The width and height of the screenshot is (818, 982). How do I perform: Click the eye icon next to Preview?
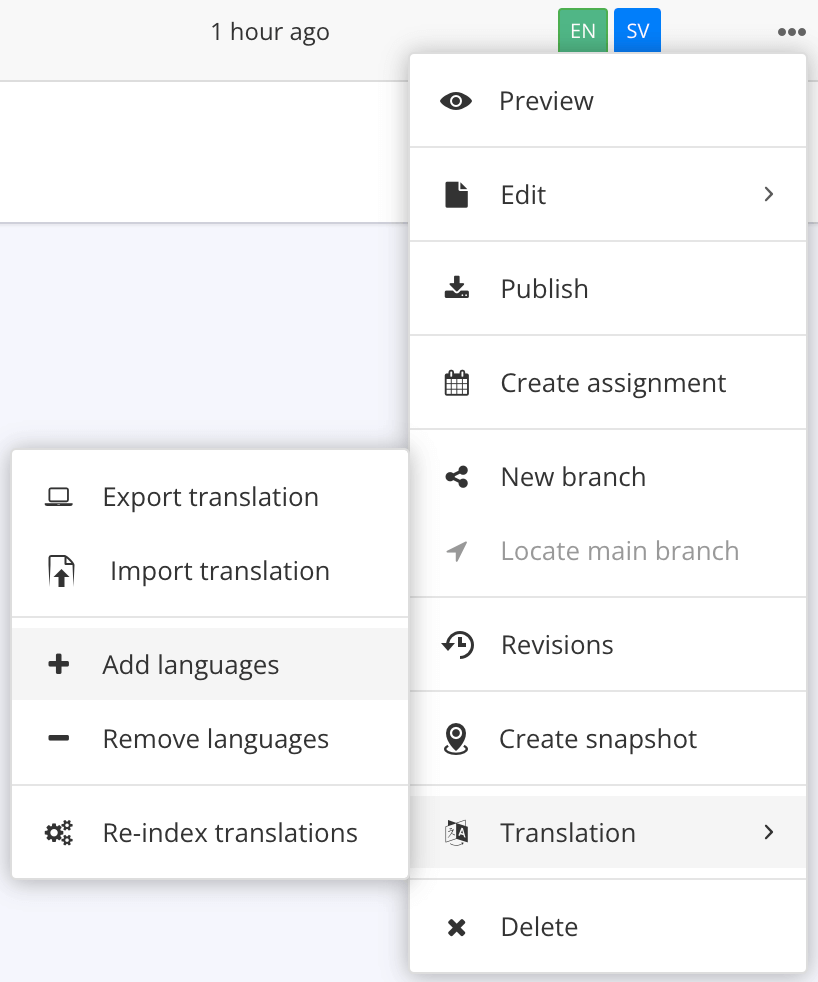456,100
